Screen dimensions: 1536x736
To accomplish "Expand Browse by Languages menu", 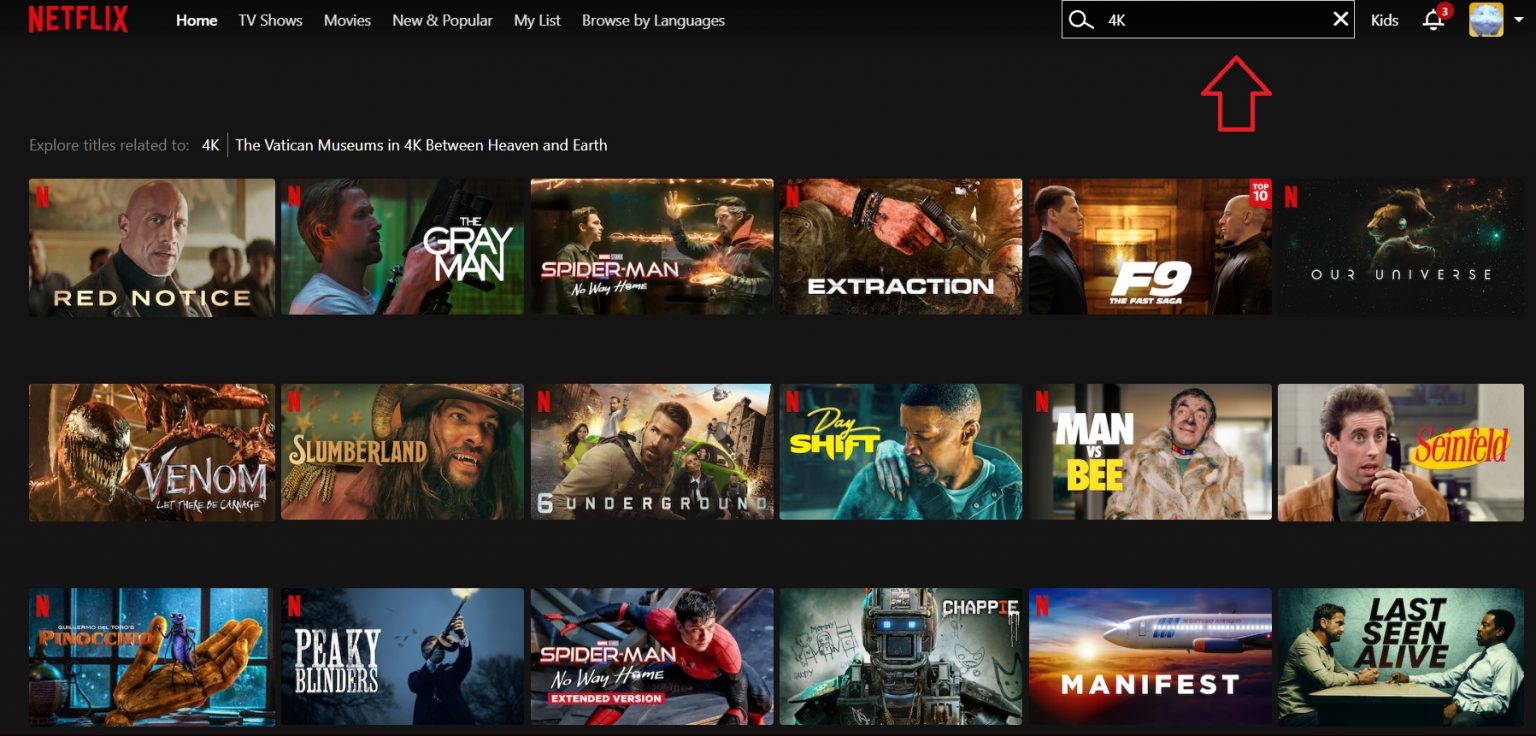I will pos(651,20).
